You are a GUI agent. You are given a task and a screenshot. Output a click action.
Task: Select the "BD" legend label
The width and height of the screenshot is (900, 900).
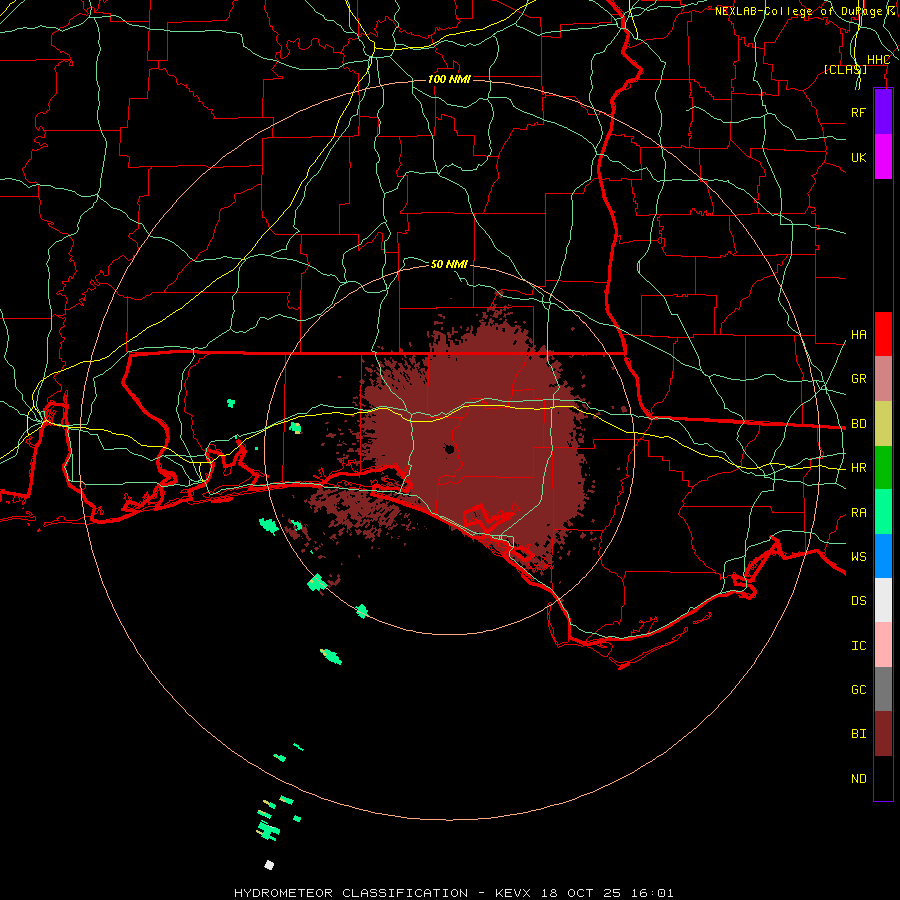coord(858,424)
